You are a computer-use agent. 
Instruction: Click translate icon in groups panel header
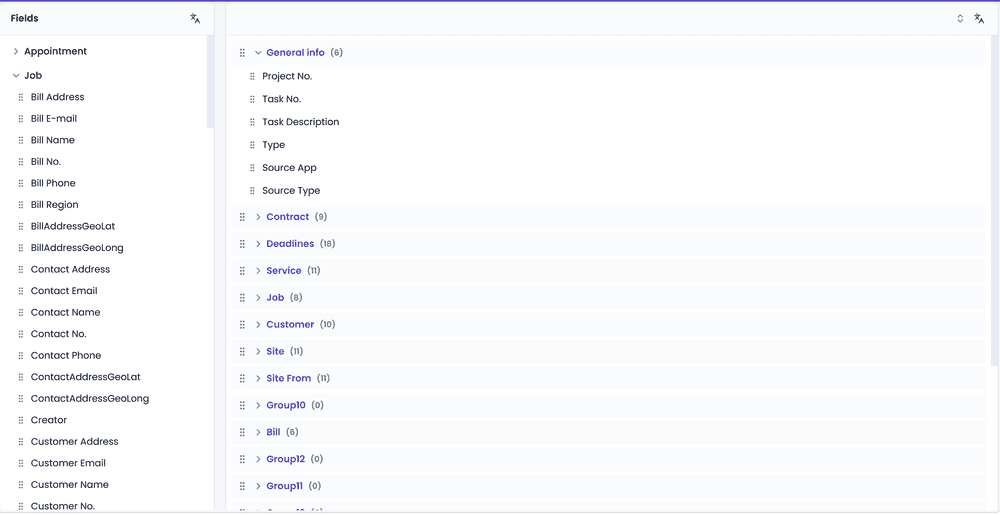point(980,18)
